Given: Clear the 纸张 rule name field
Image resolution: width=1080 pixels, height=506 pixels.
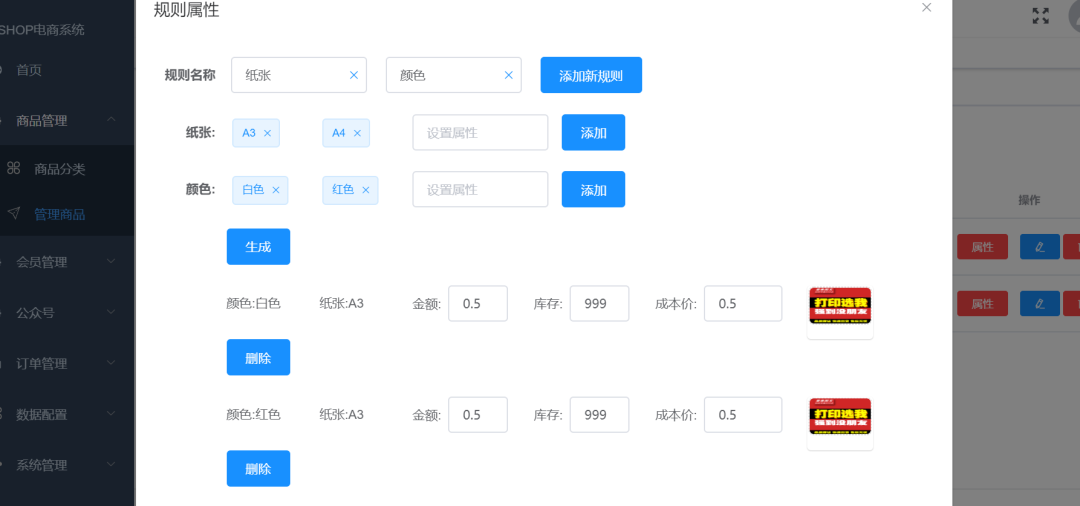Looking at the screenshot, I should point(354,75).
